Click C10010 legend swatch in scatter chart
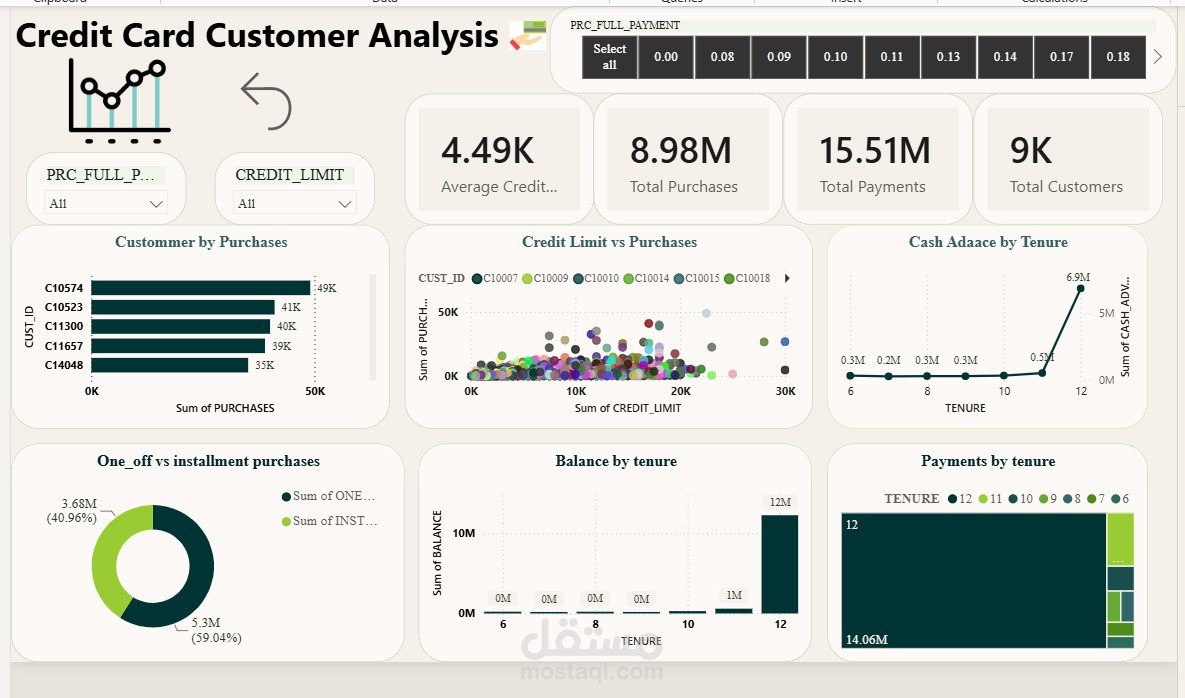The height and width of the screenshot is (698, 1185). [x=578, y=279]
